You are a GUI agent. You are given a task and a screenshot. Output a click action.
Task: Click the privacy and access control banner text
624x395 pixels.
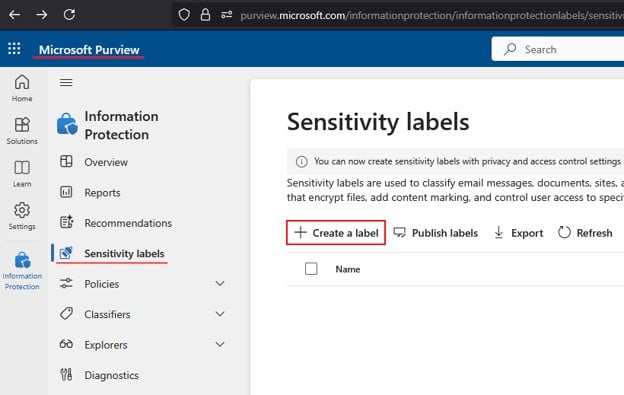467,162
